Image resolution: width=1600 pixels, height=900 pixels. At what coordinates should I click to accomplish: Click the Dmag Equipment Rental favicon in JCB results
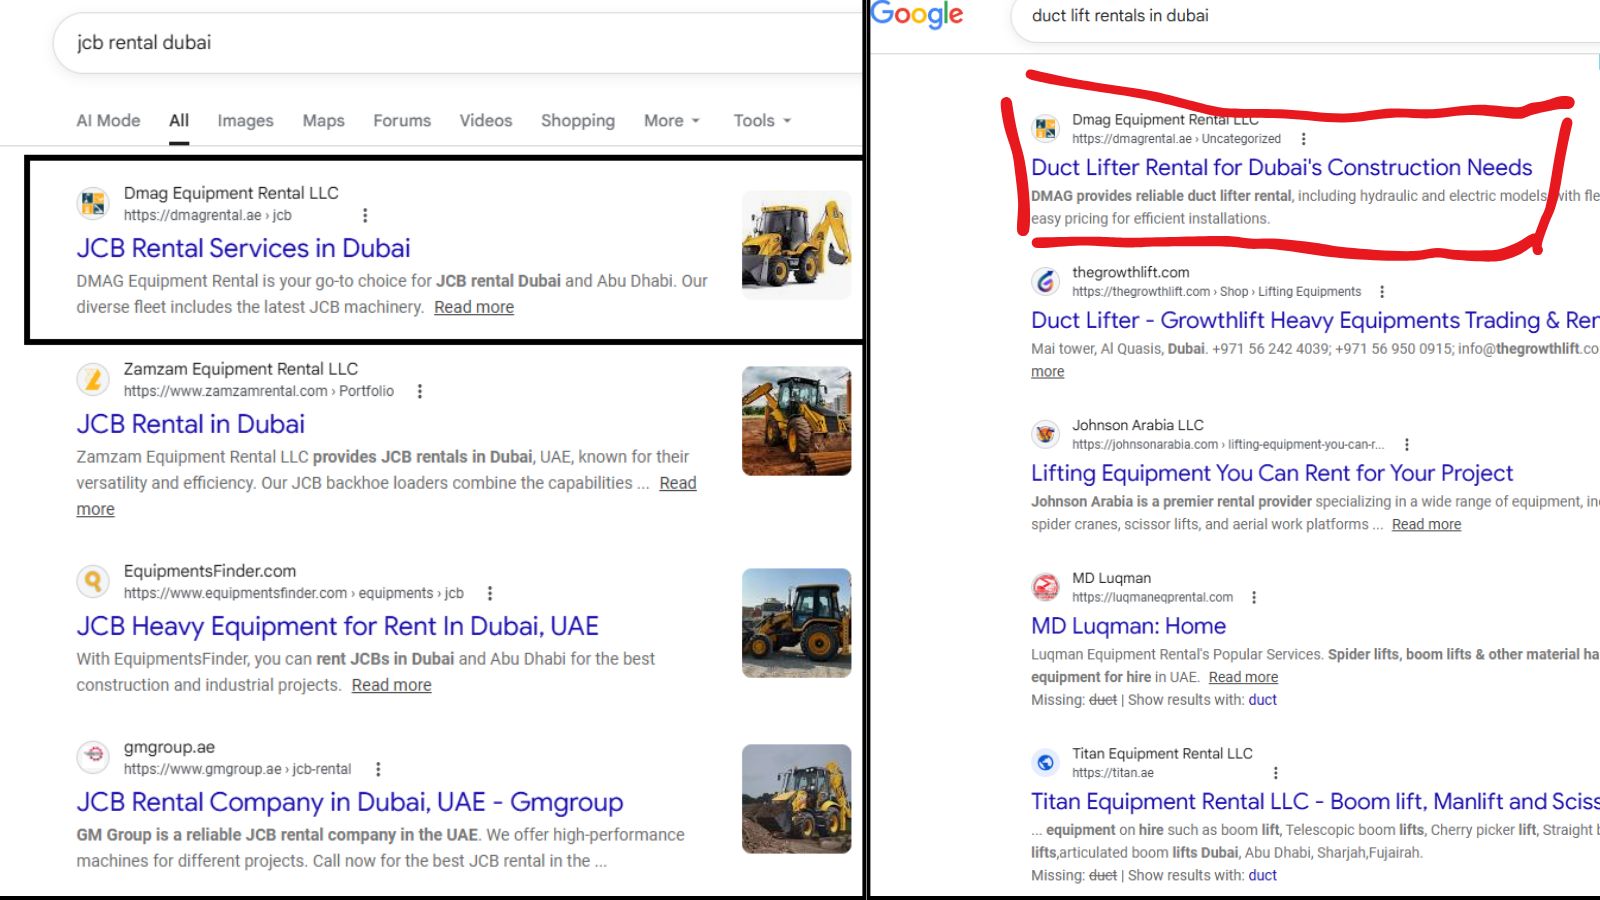point(93,203)
